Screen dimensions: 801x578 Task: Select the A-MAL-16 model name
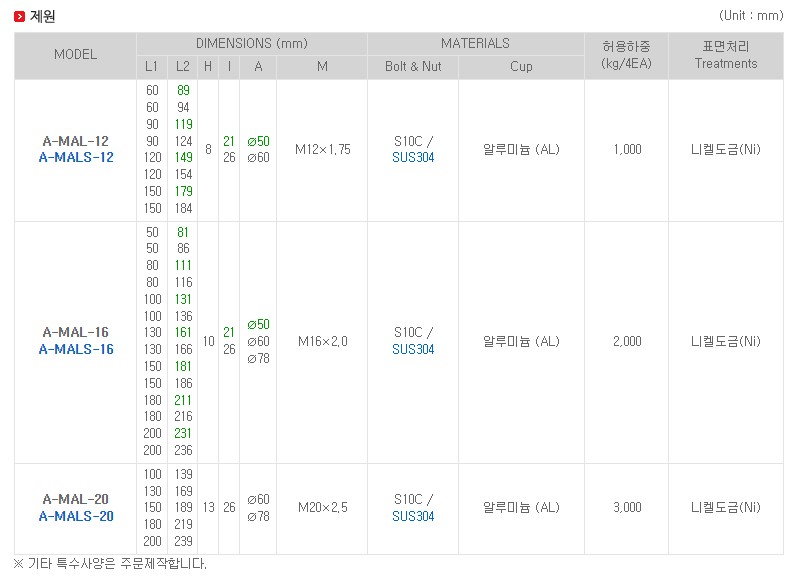tap(76, 332)
